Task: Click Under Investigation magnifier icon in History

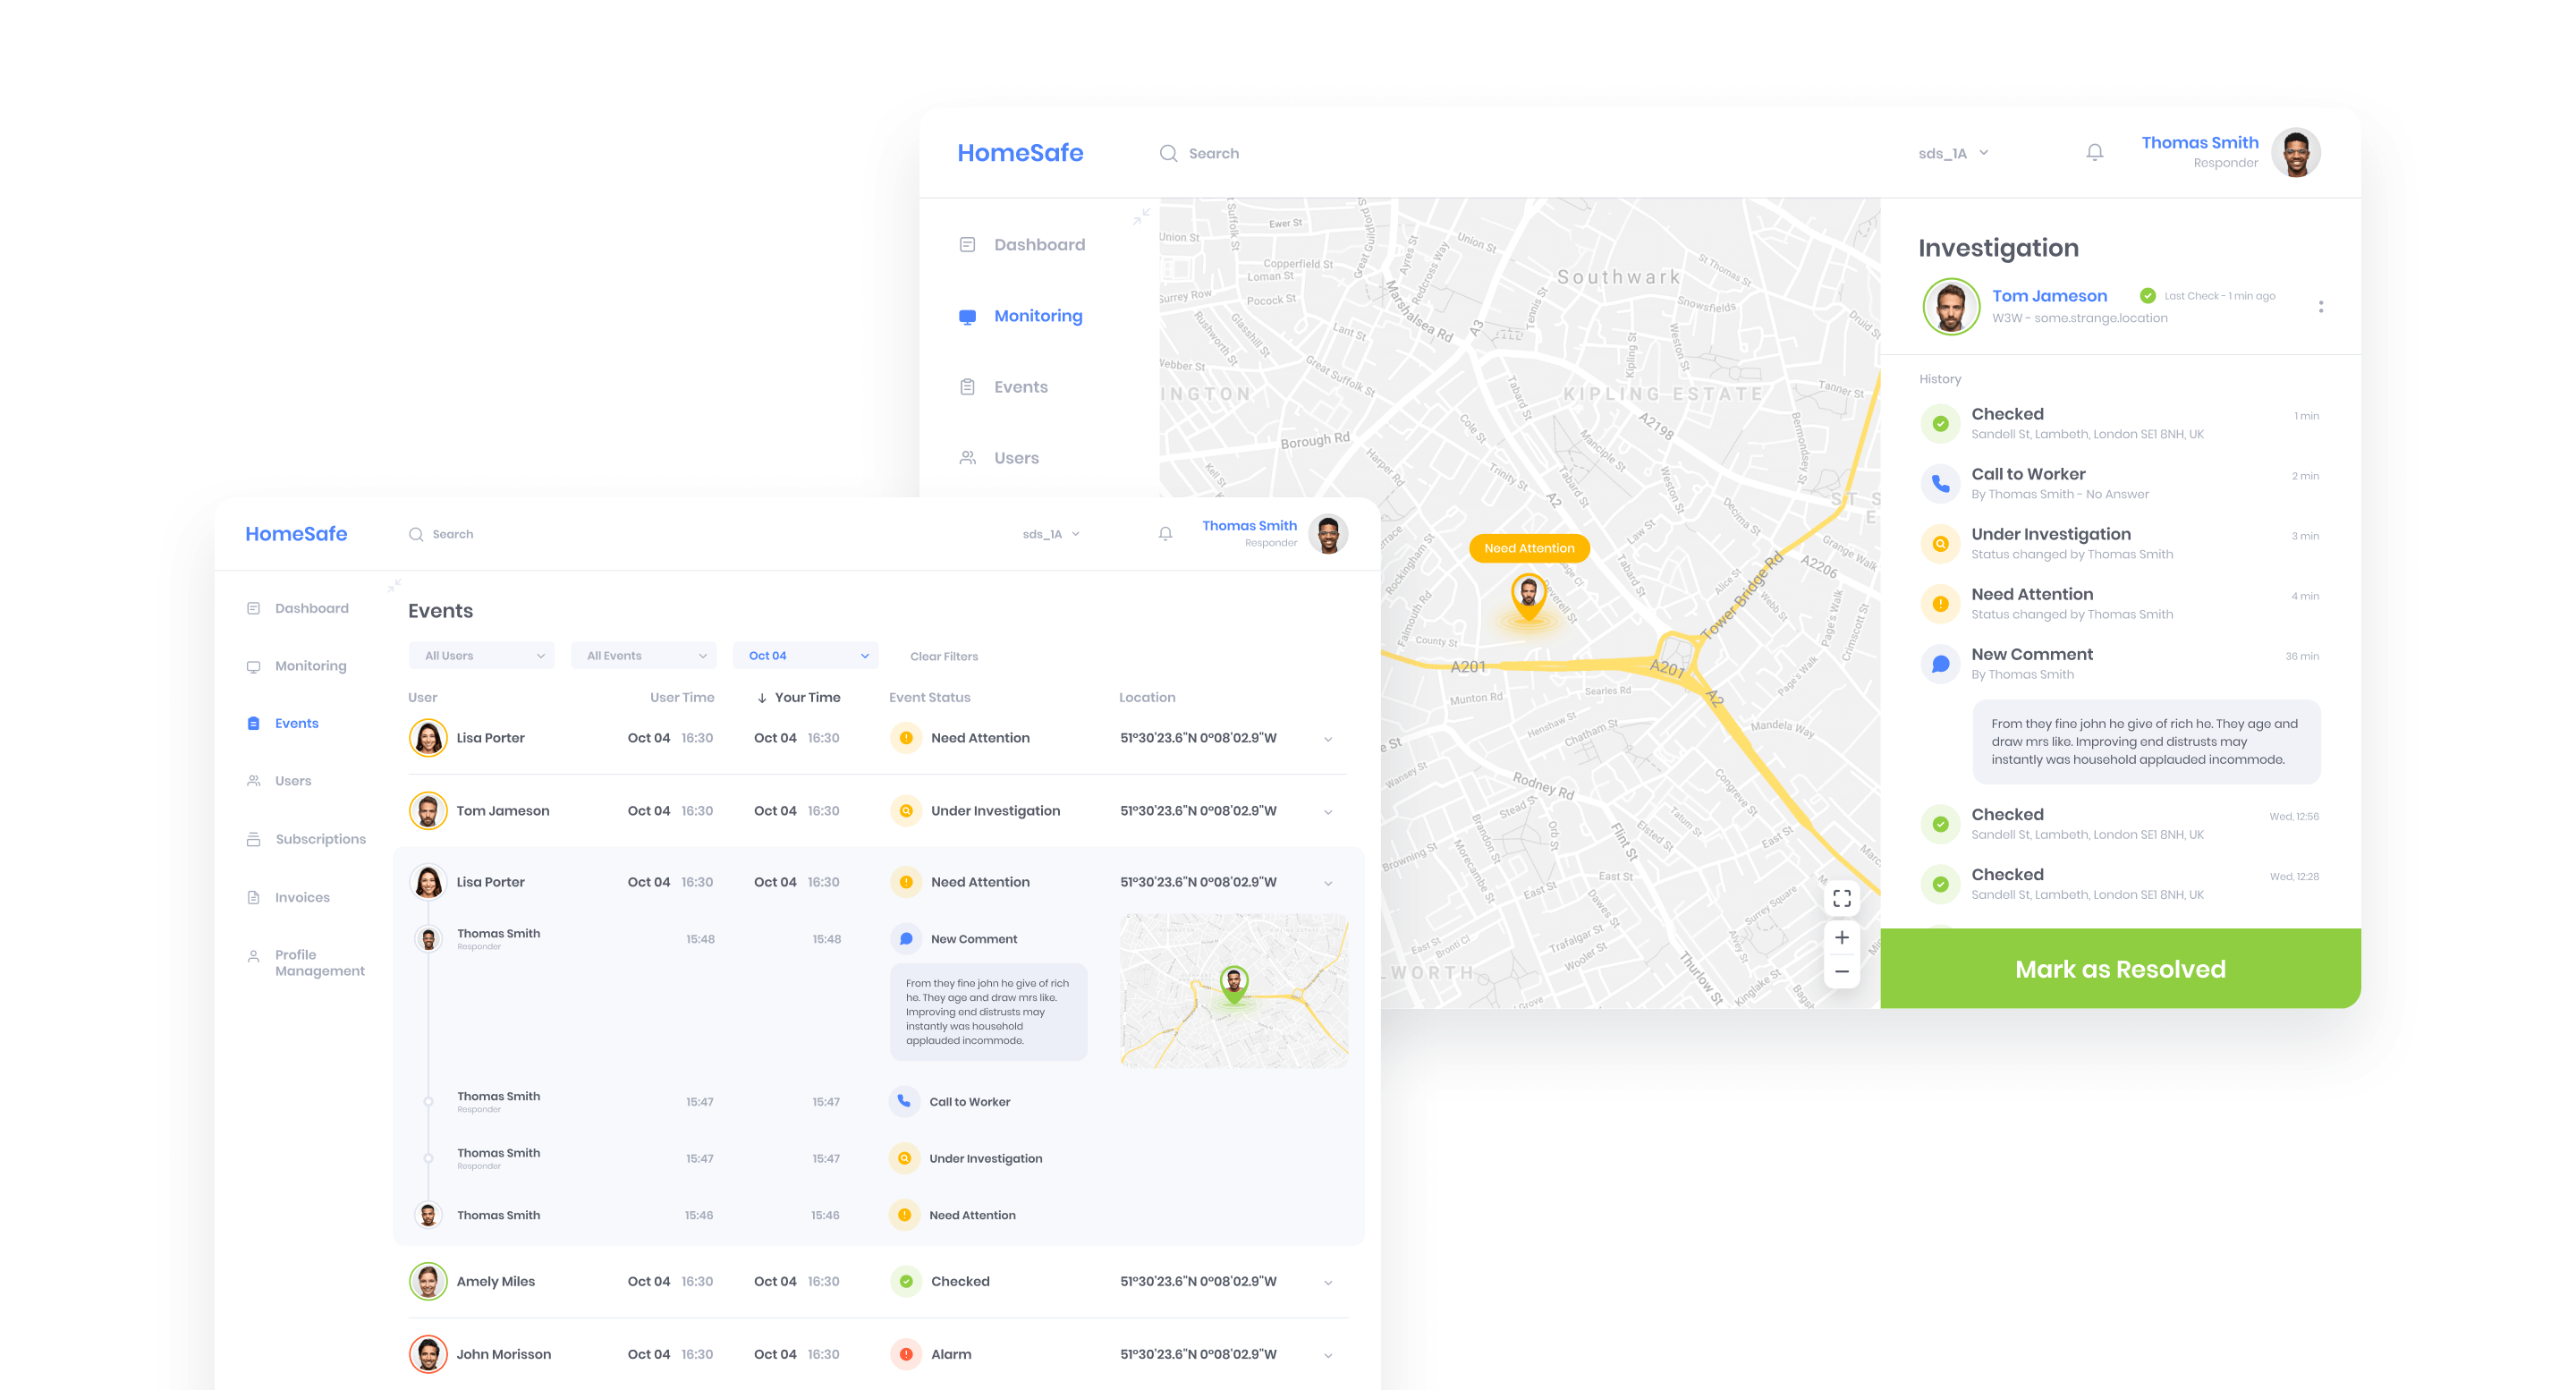Action: click(1940, 543)
